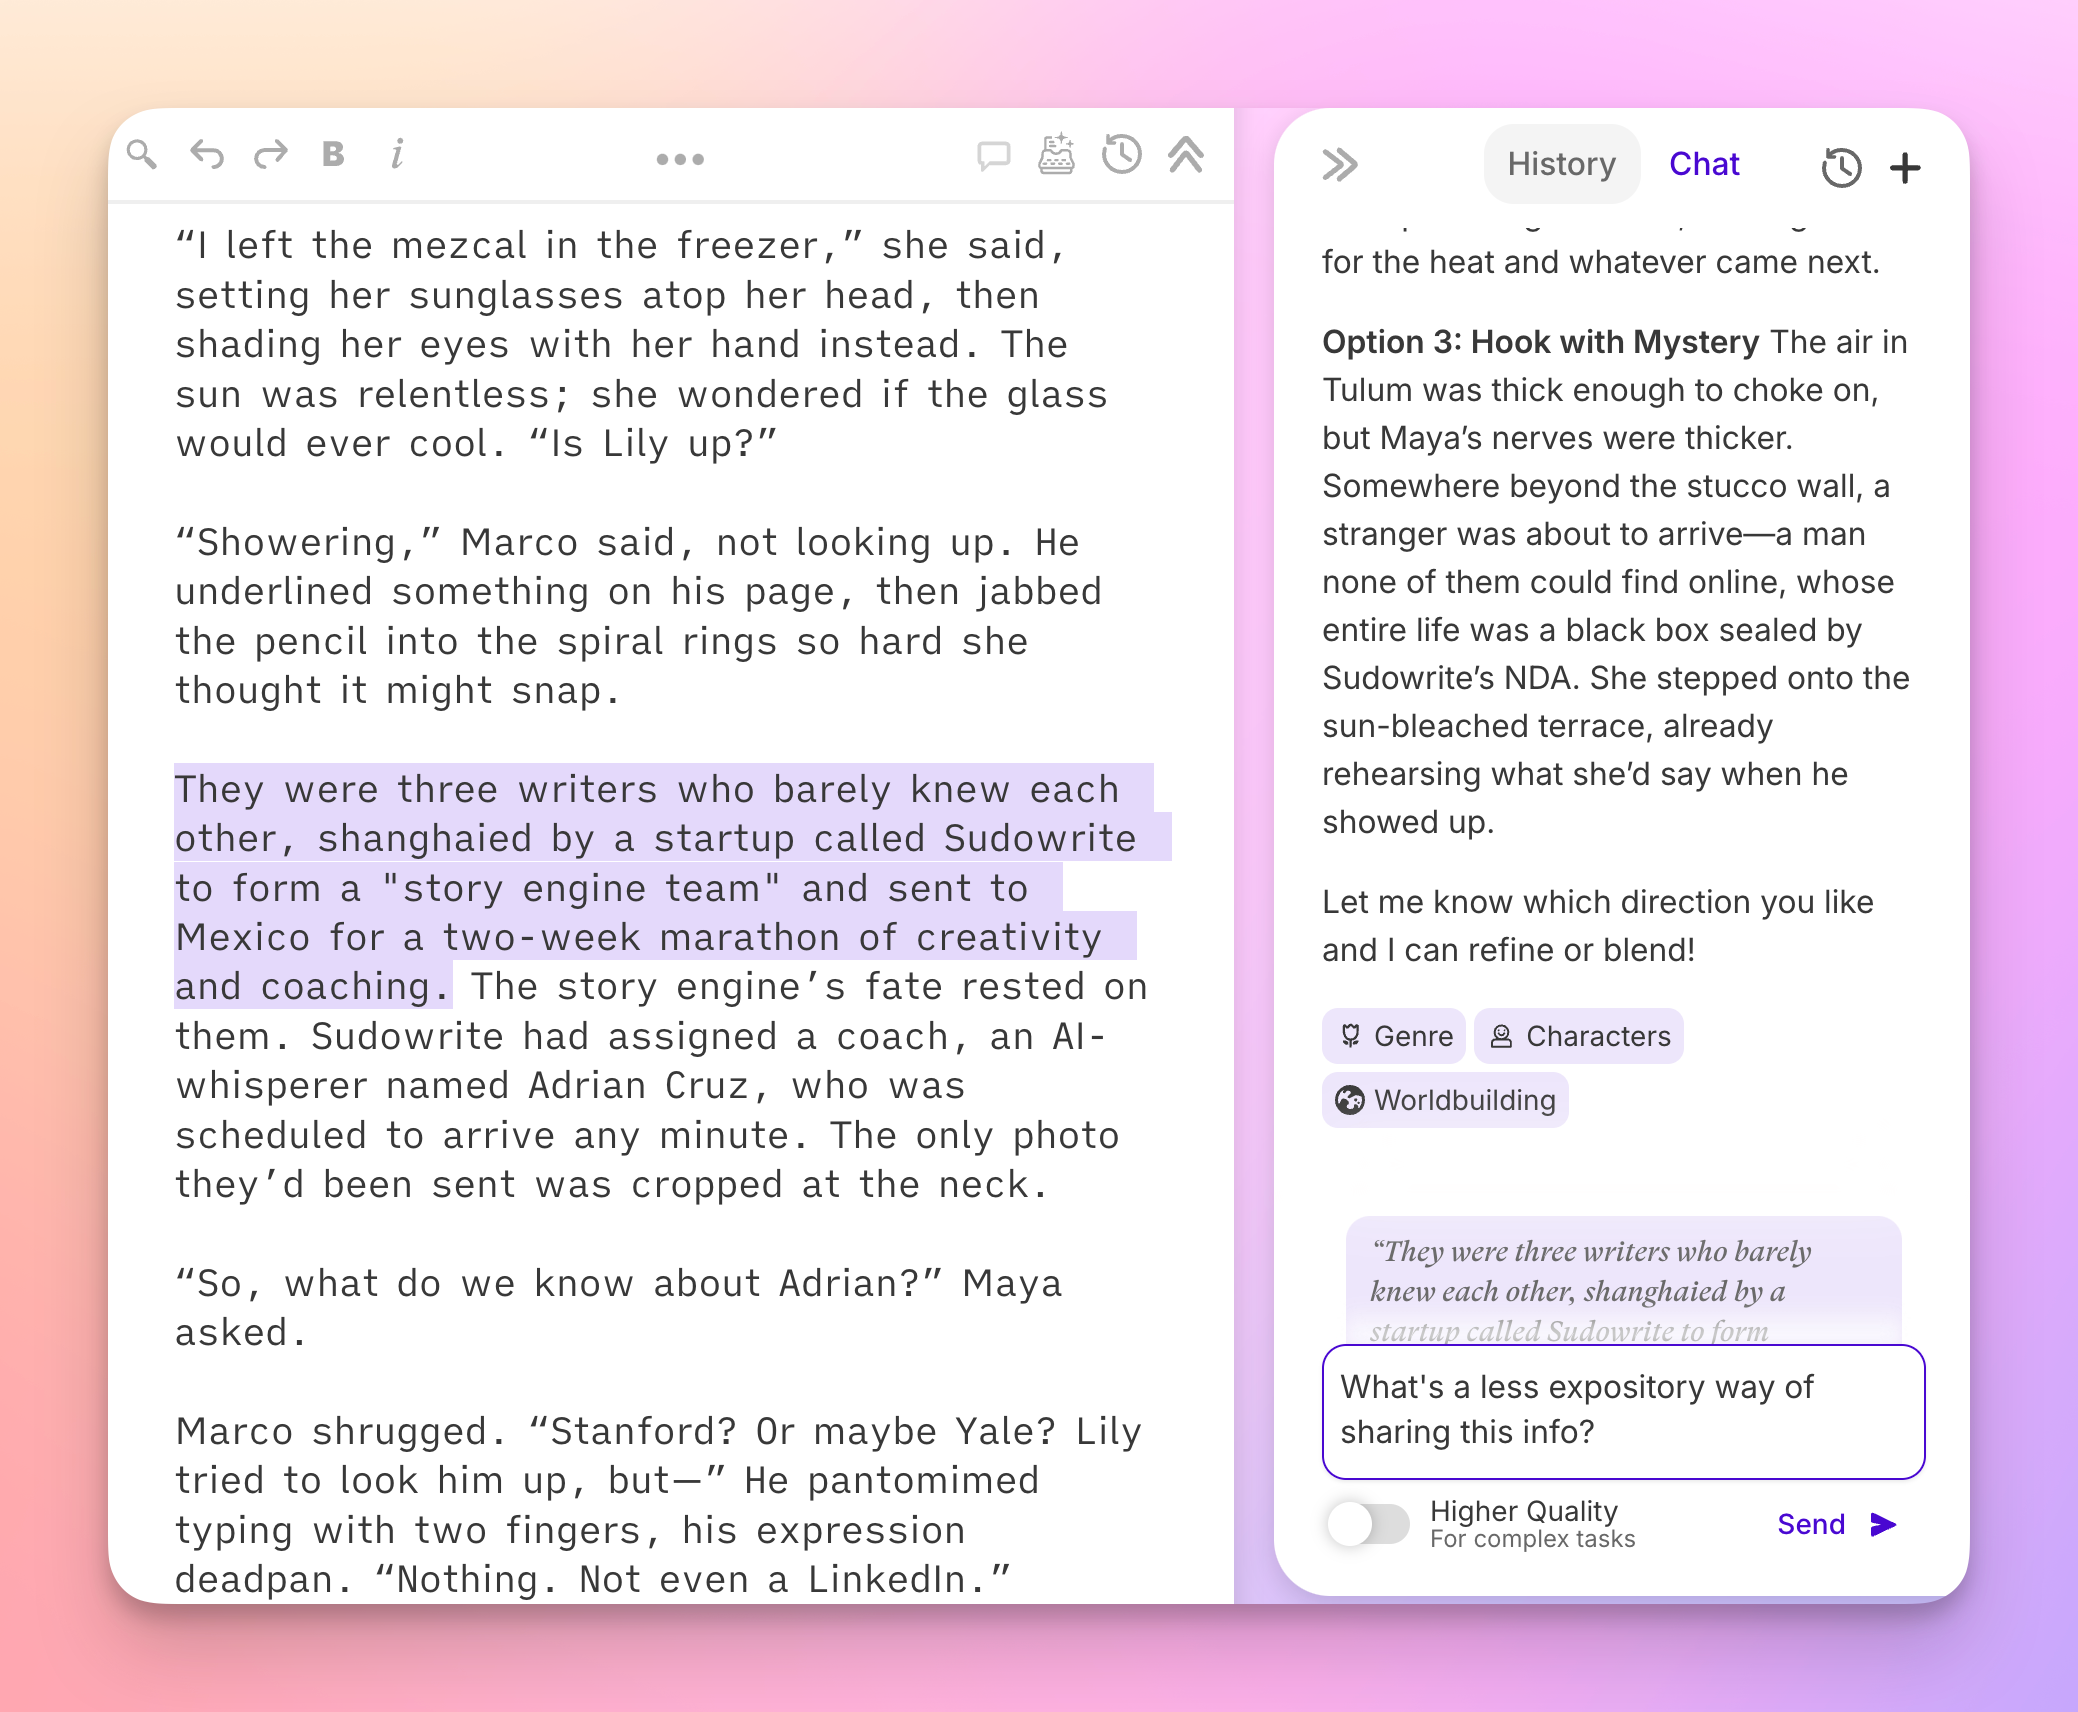This screenshot has height=1712, width=2078.
Task: Open the three-dots more options menu
Action: 680,159
